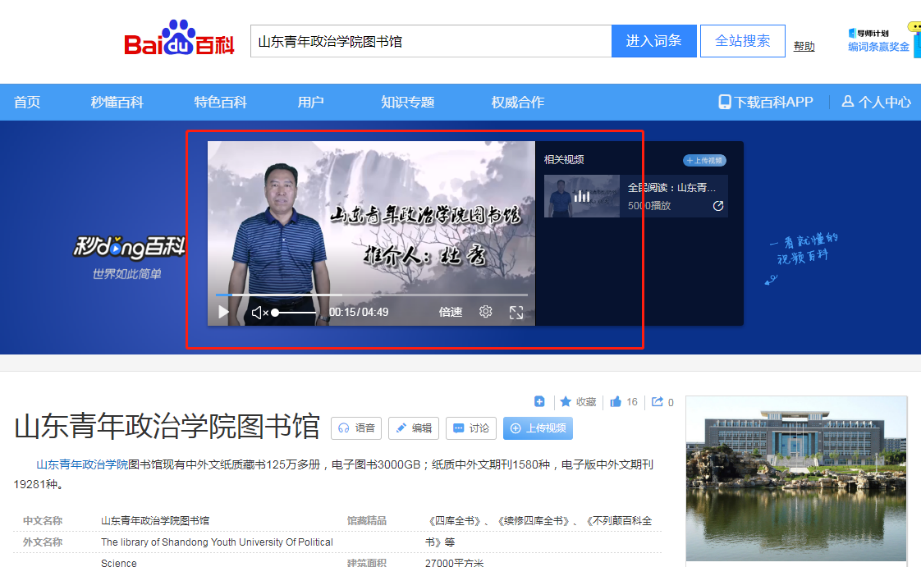This screenshot has width=921, height=567.
Task: Unmute the video via the speaker icon
Action: (259, 312)
